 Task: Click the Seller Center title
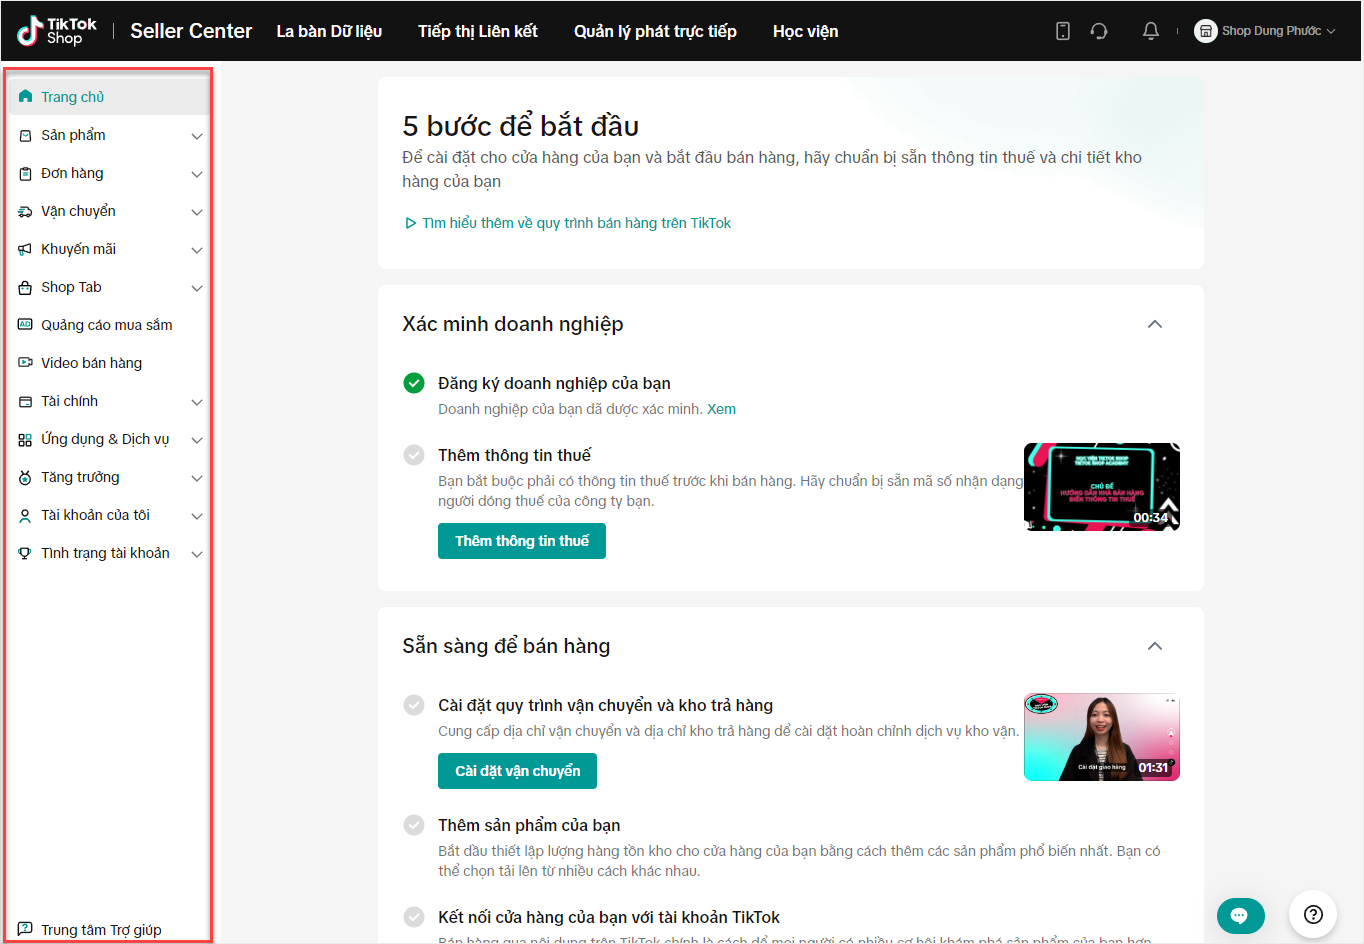click(191, 31)
